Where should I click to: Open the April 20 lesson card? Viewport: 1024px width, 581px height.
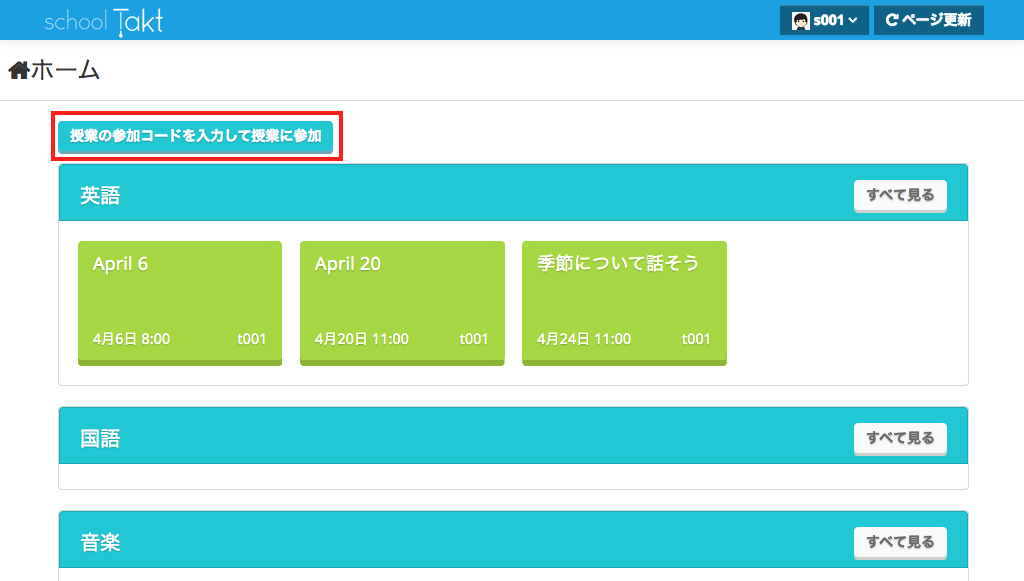[402, 303]
